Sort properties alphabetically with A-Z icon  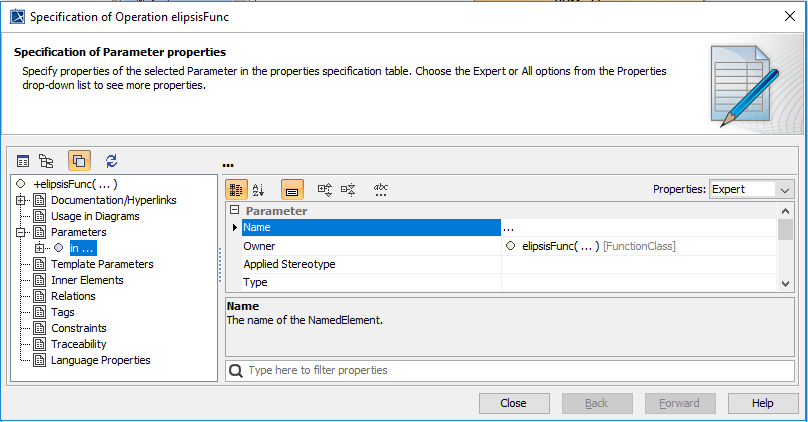(258, 189)
